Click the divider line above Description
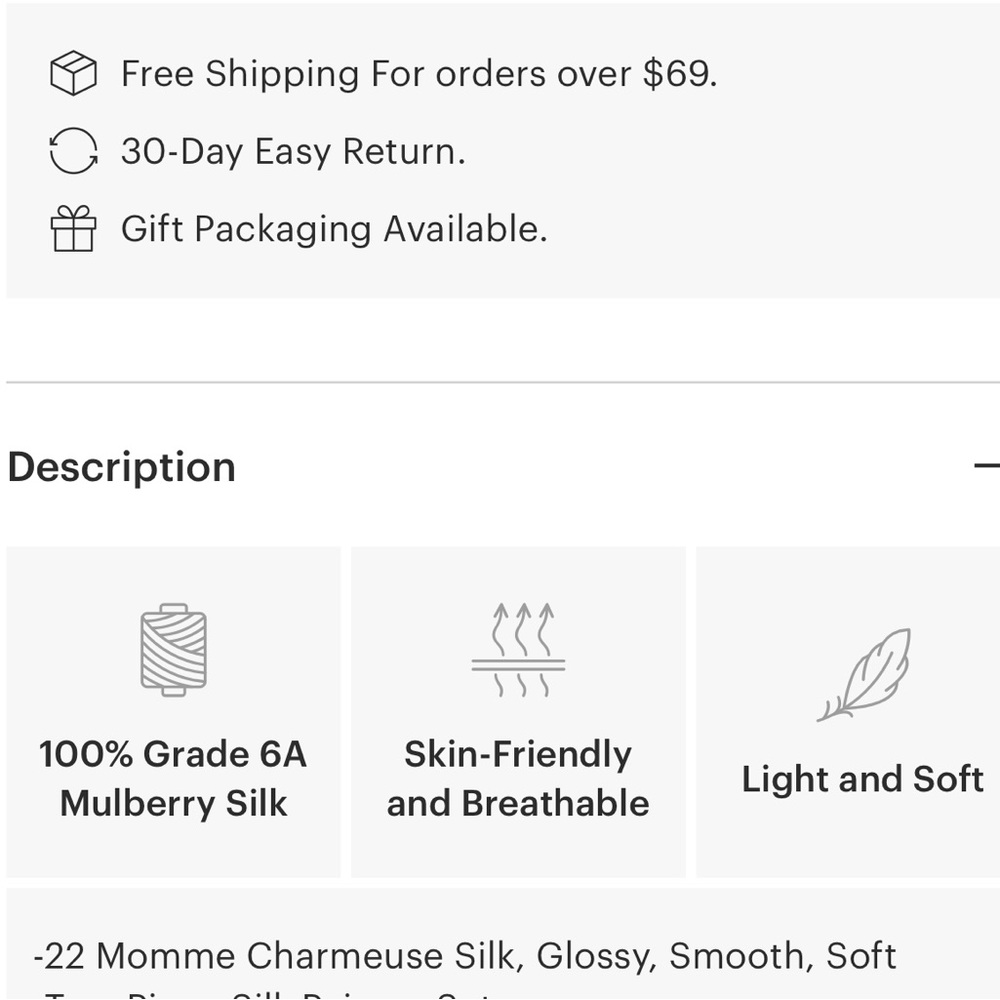The height and width of the screenshot is (1000, 1000). tap(500, 382)
